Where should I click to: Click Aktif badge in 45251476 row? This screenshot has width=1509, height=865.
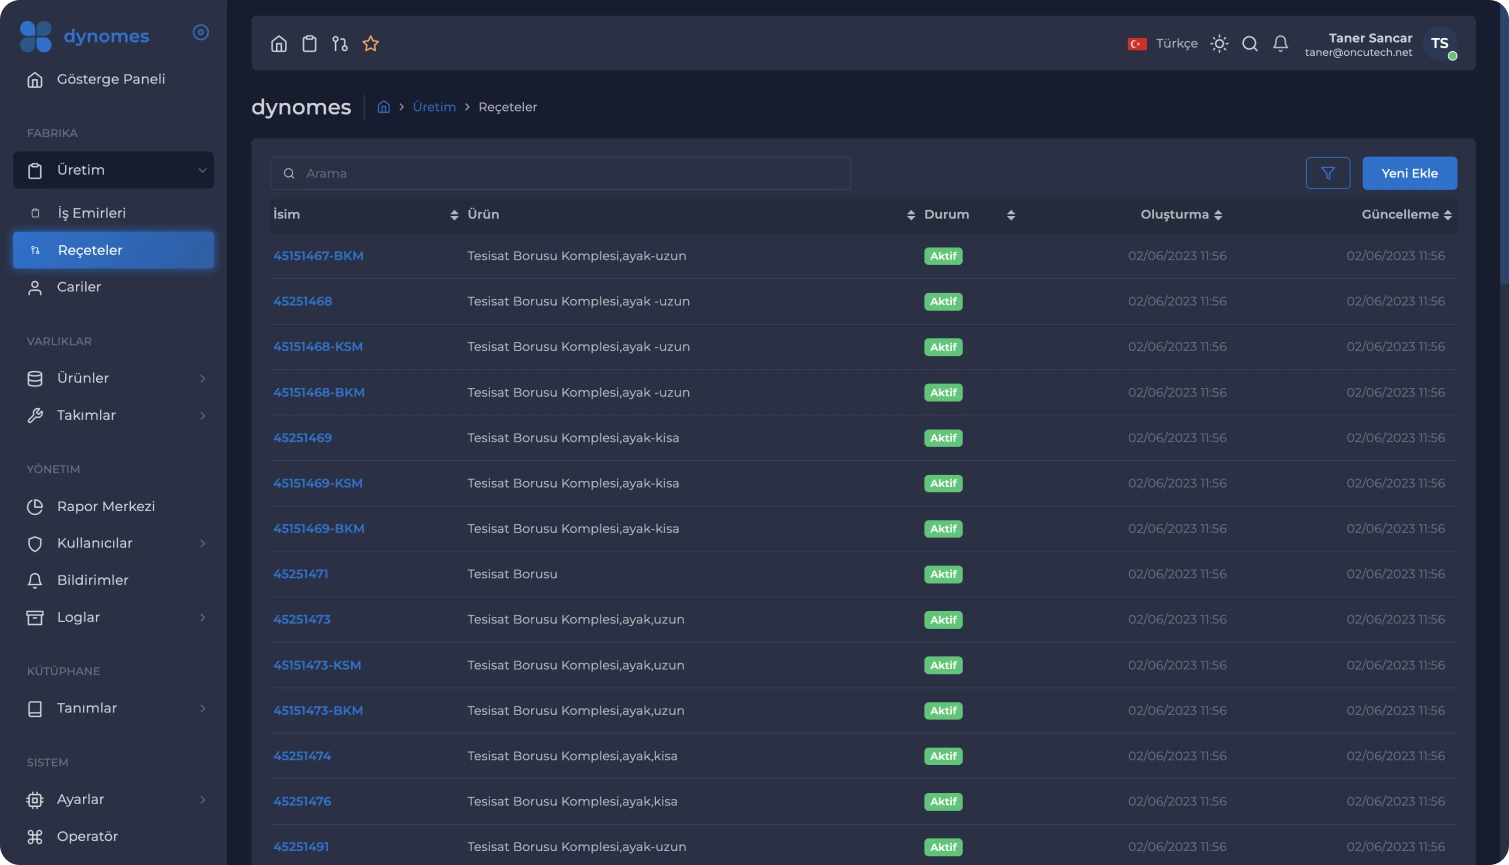coord(943,802)
